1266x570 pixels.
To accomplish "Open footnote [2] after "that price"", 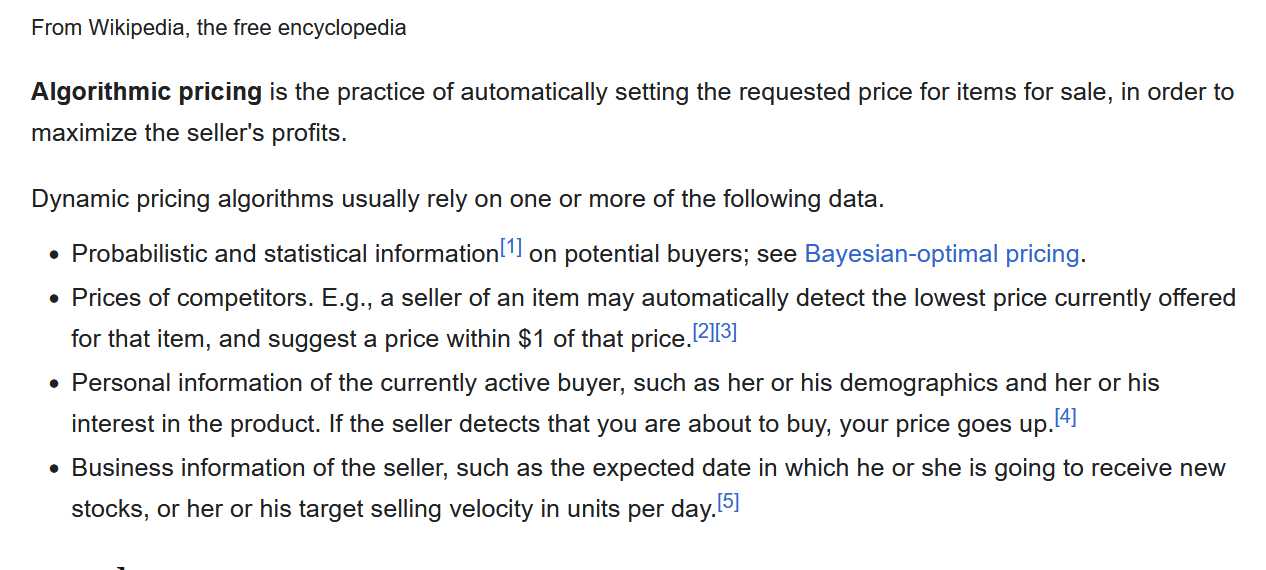I will click(703, 332).
